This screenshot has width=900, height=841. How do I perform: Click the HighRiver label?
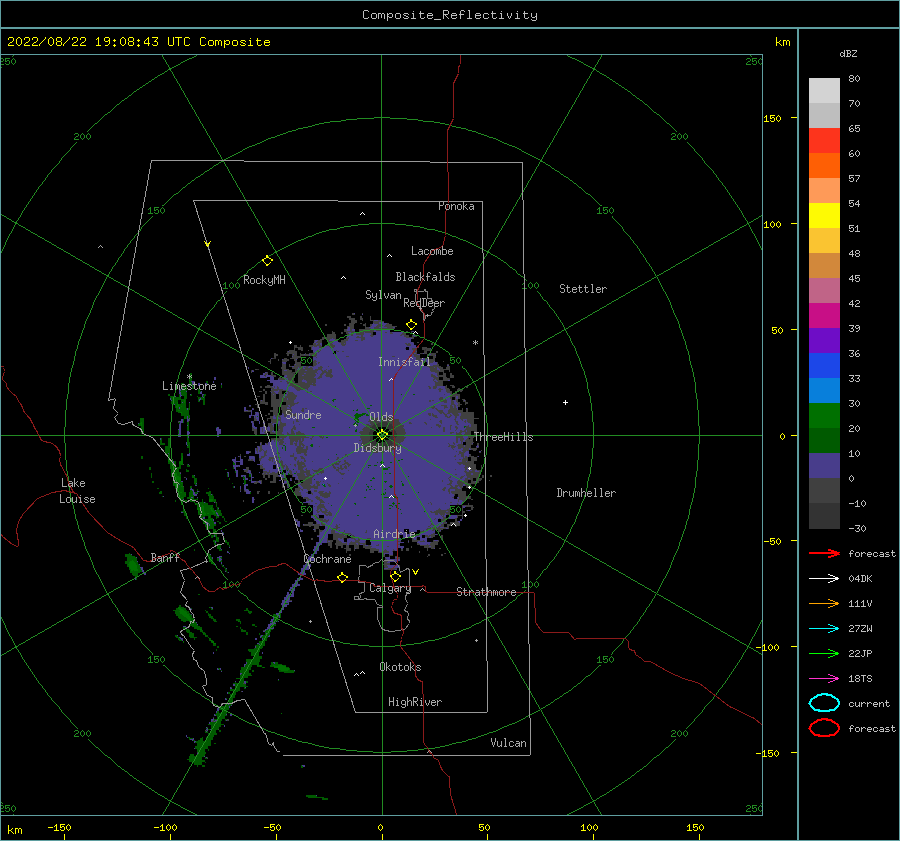coord(415,702)
